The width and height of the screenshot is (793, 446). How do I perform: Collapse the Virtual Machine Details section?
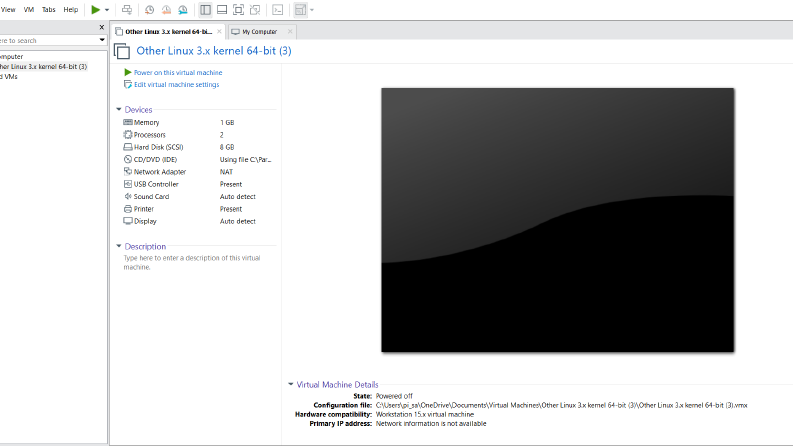pos(291,384)
